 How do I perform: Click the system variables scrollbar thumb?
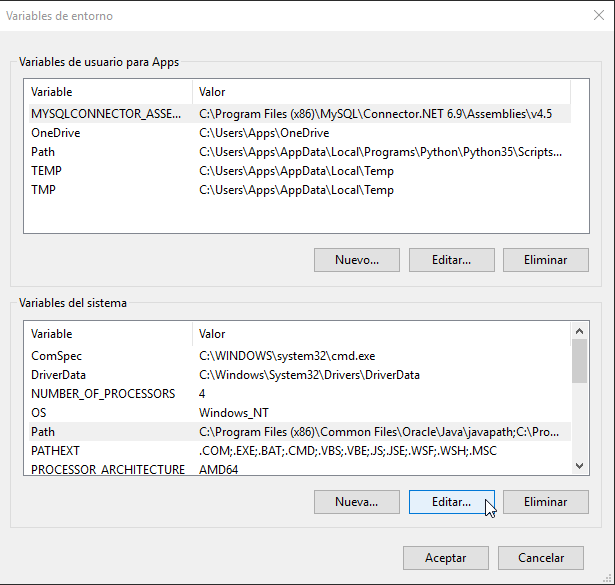[x=579, y=361]
